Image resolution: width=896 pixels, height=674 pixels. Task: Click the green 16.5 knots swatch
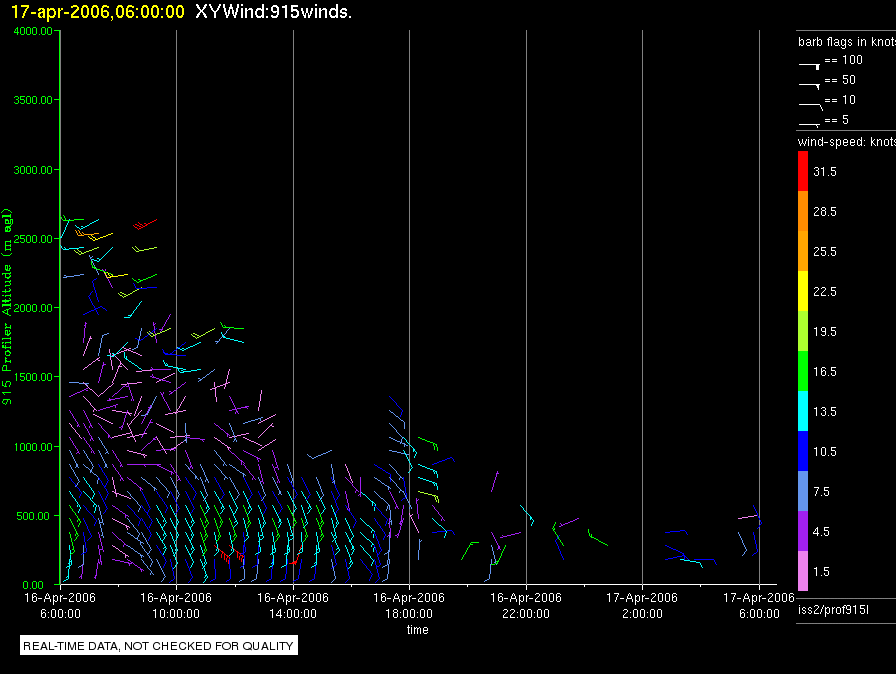[x=803, y=371]
